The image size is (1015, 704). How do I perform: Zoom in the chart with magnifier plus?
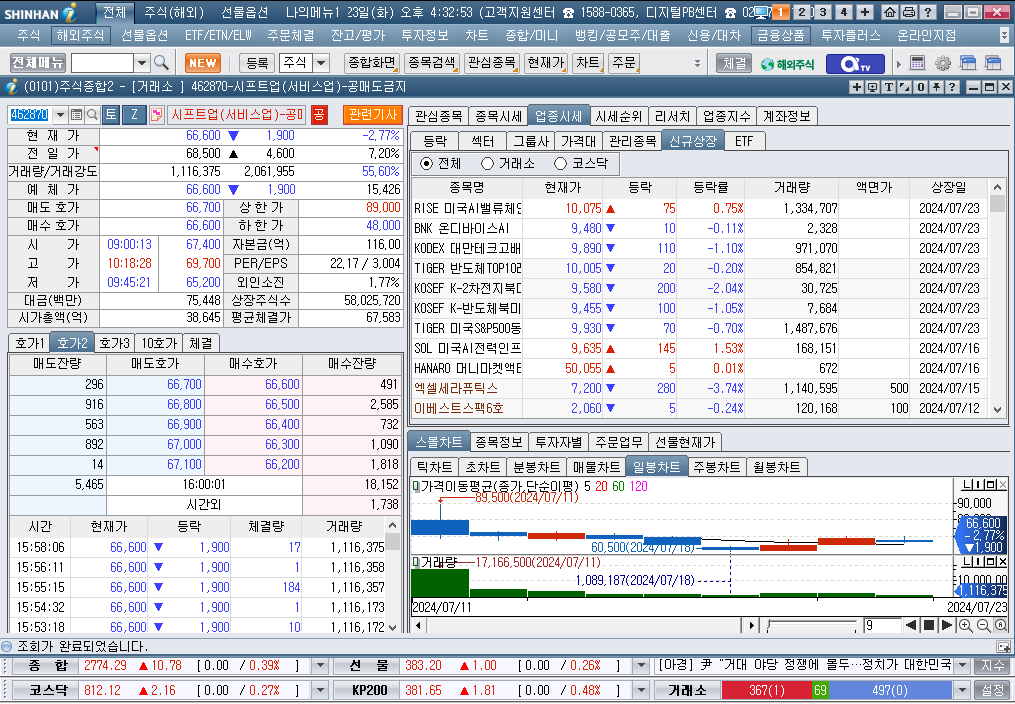click(x=965, y=625)
